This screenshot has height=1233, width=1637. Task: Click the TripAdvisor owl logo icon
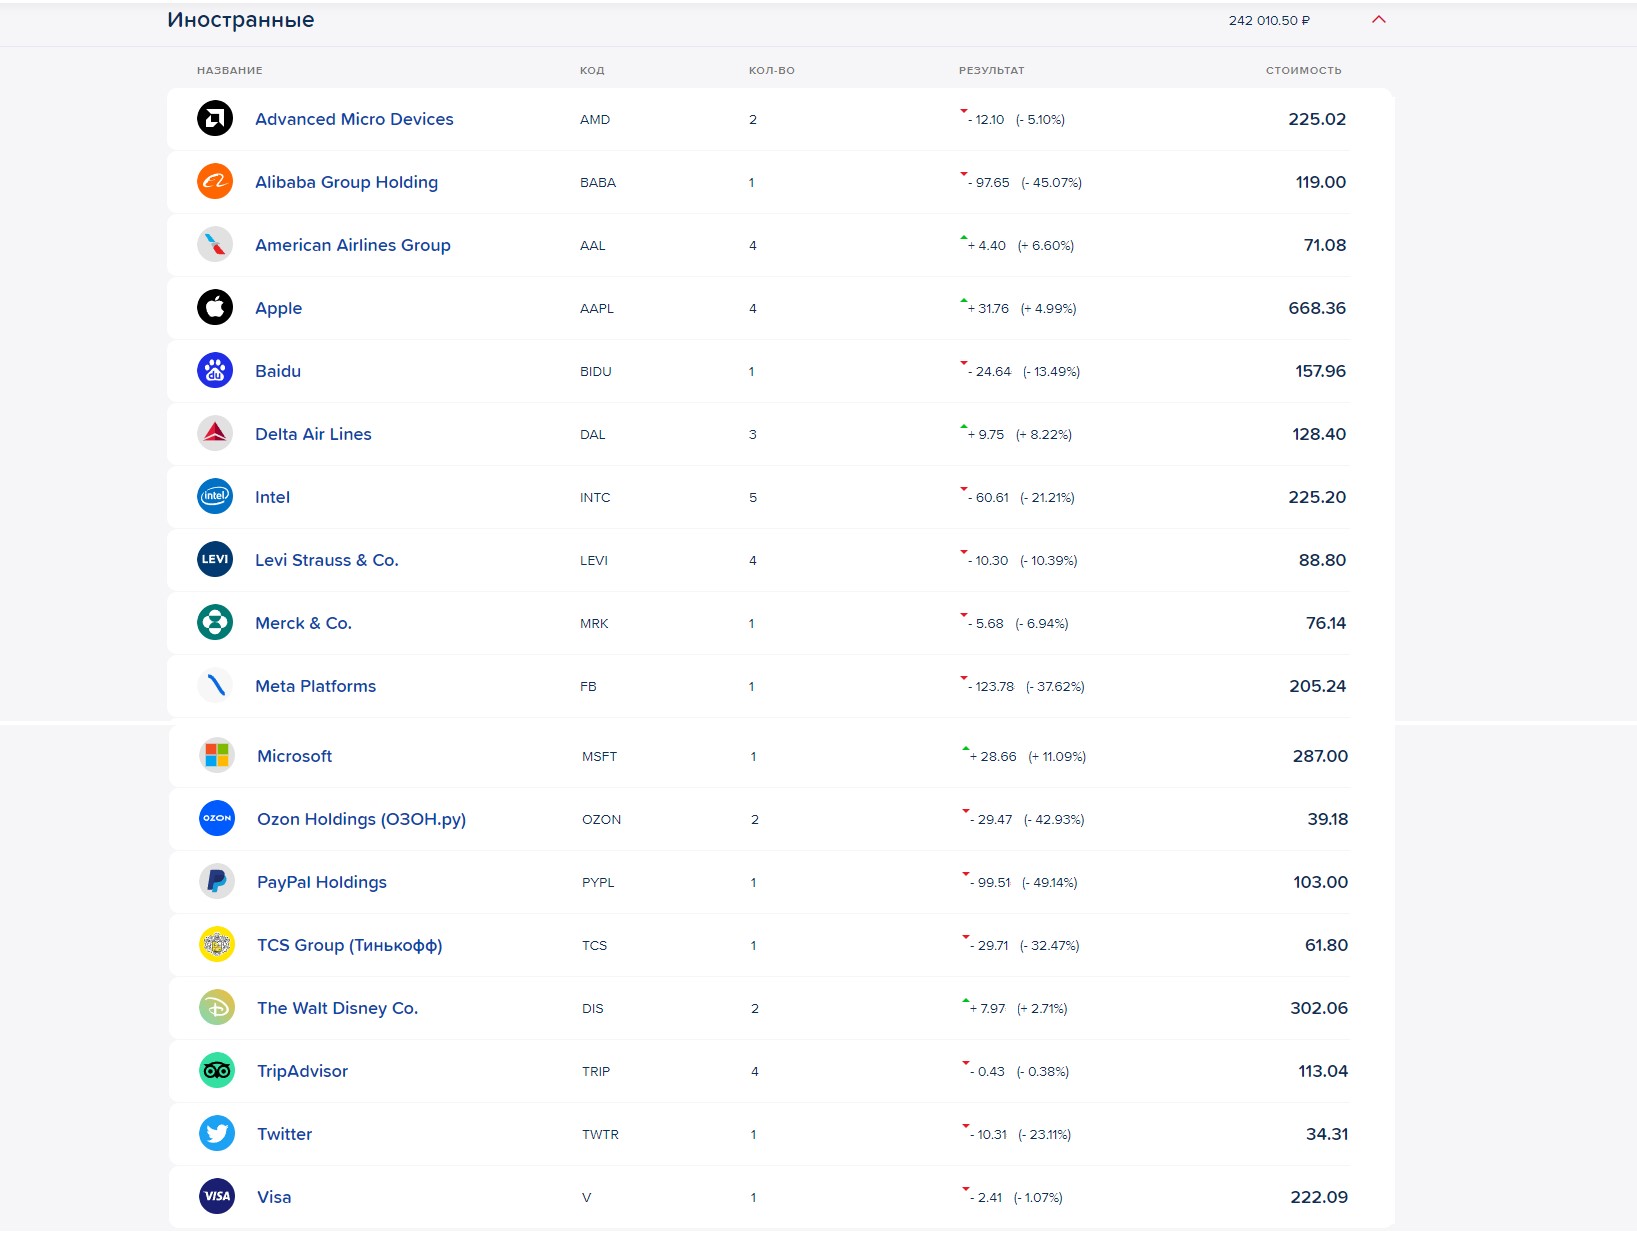click(x=217, y=1071)
